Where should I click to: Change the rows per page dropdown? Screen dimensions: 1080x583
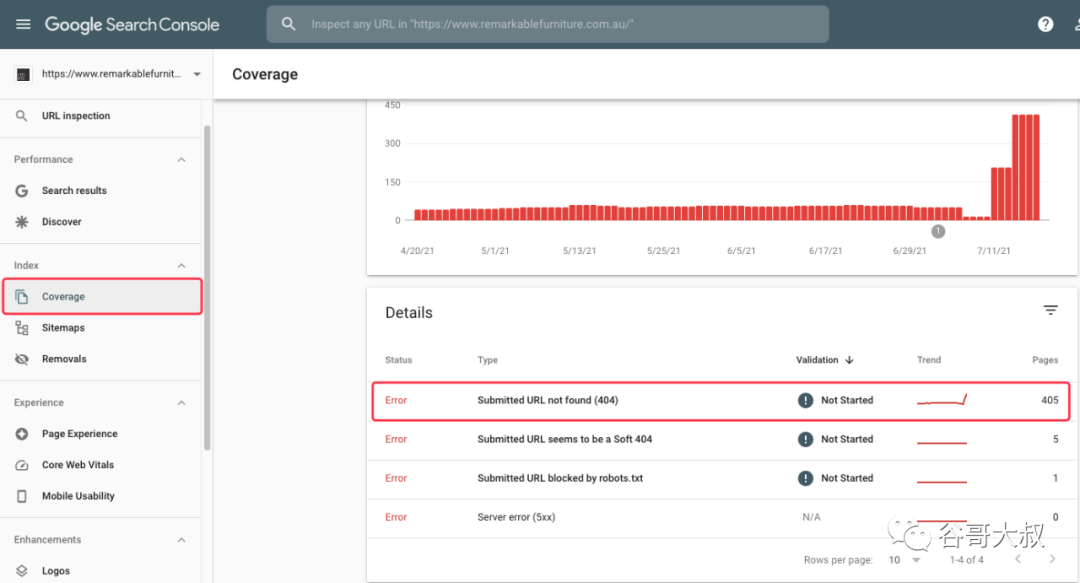[x=904, y=560]
